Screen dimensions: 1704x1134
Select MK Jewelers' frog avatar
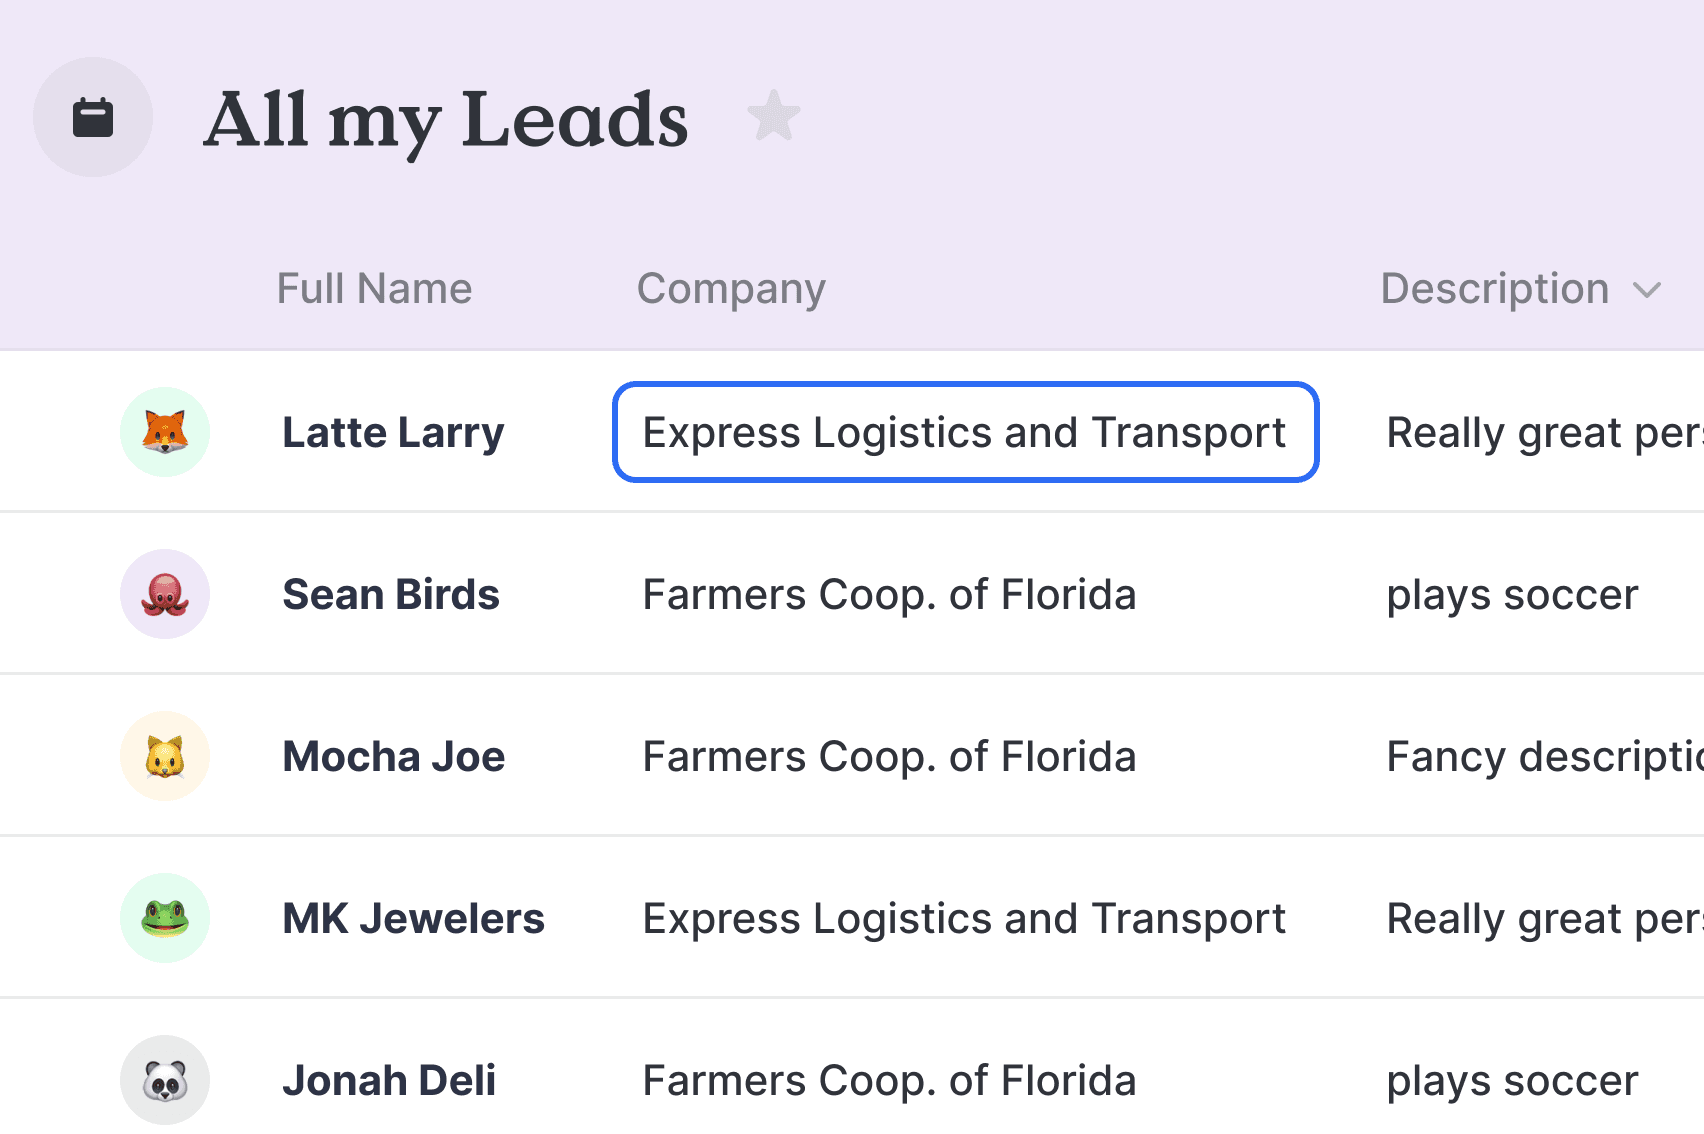(165, 918)
